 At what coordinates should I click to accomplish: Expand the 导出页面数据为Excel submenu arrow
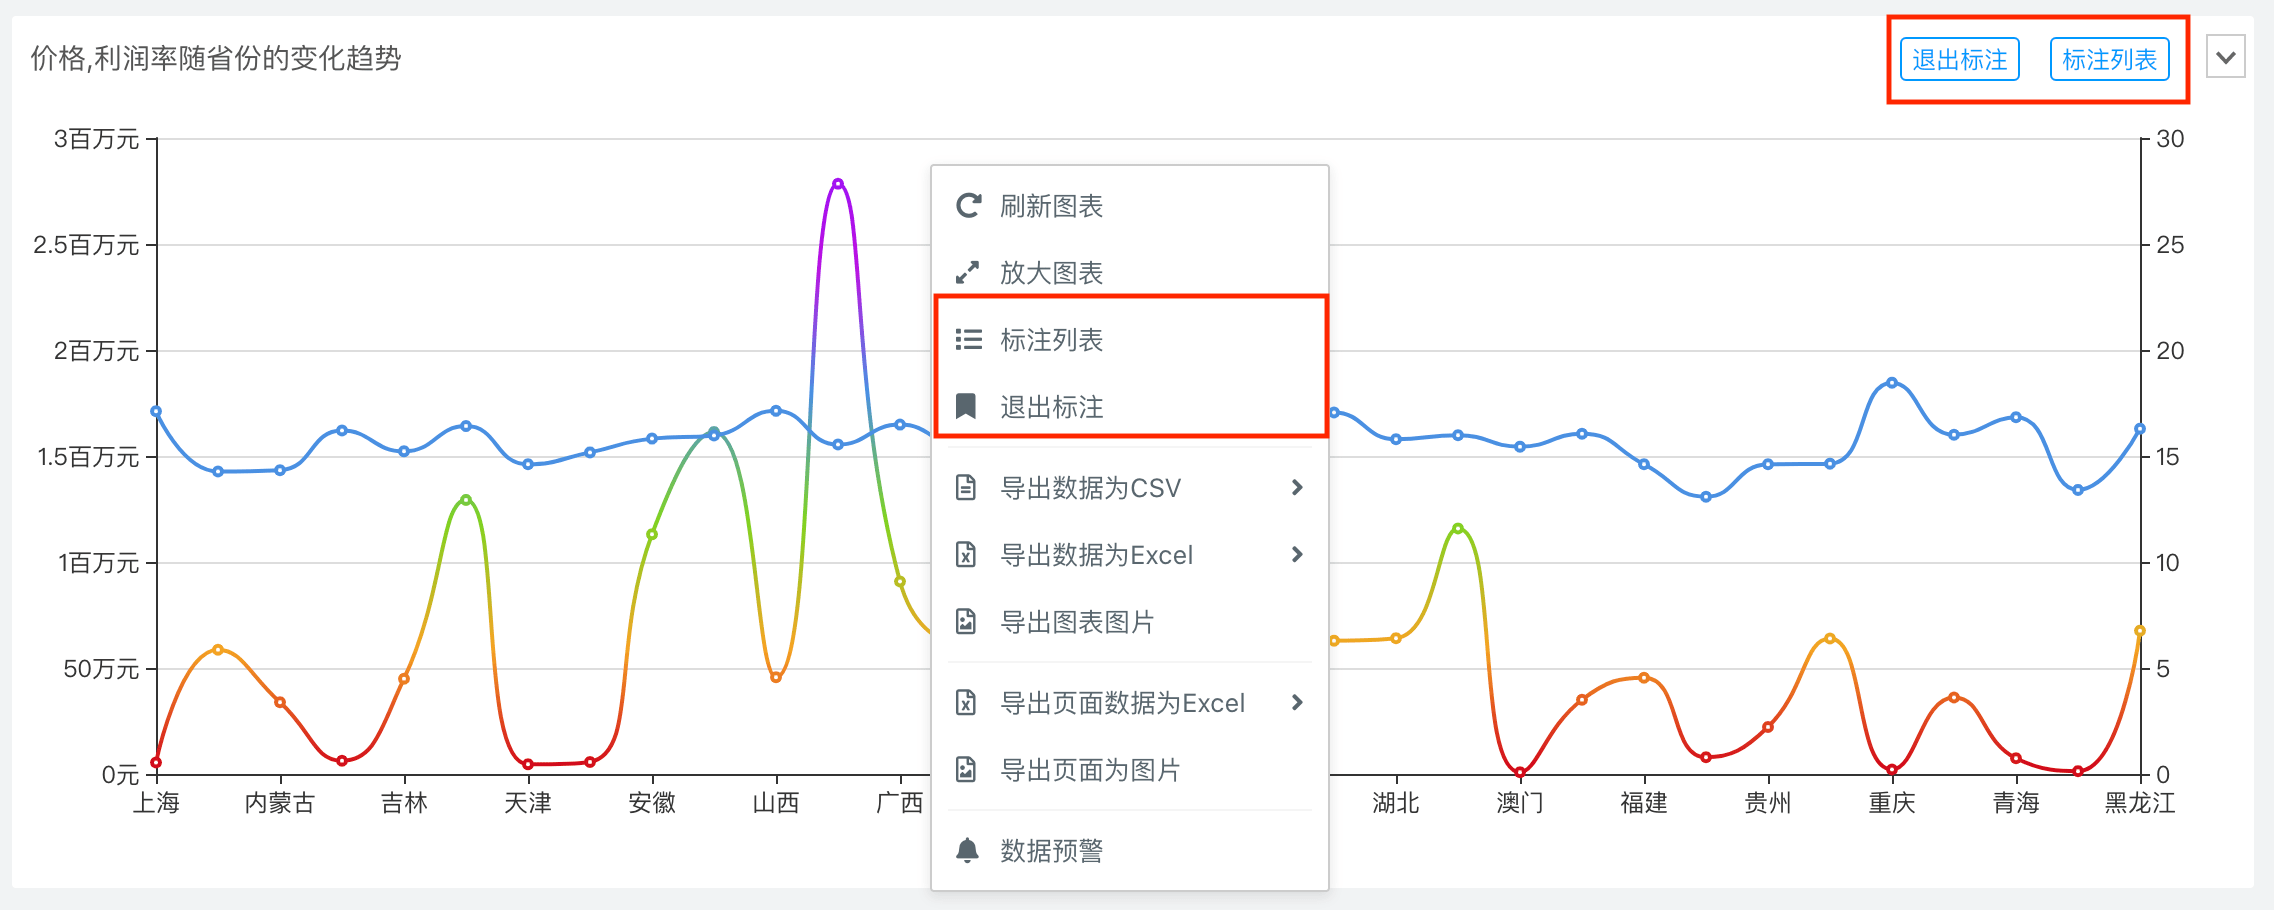pyautogui.click(x=1297, y=703)
